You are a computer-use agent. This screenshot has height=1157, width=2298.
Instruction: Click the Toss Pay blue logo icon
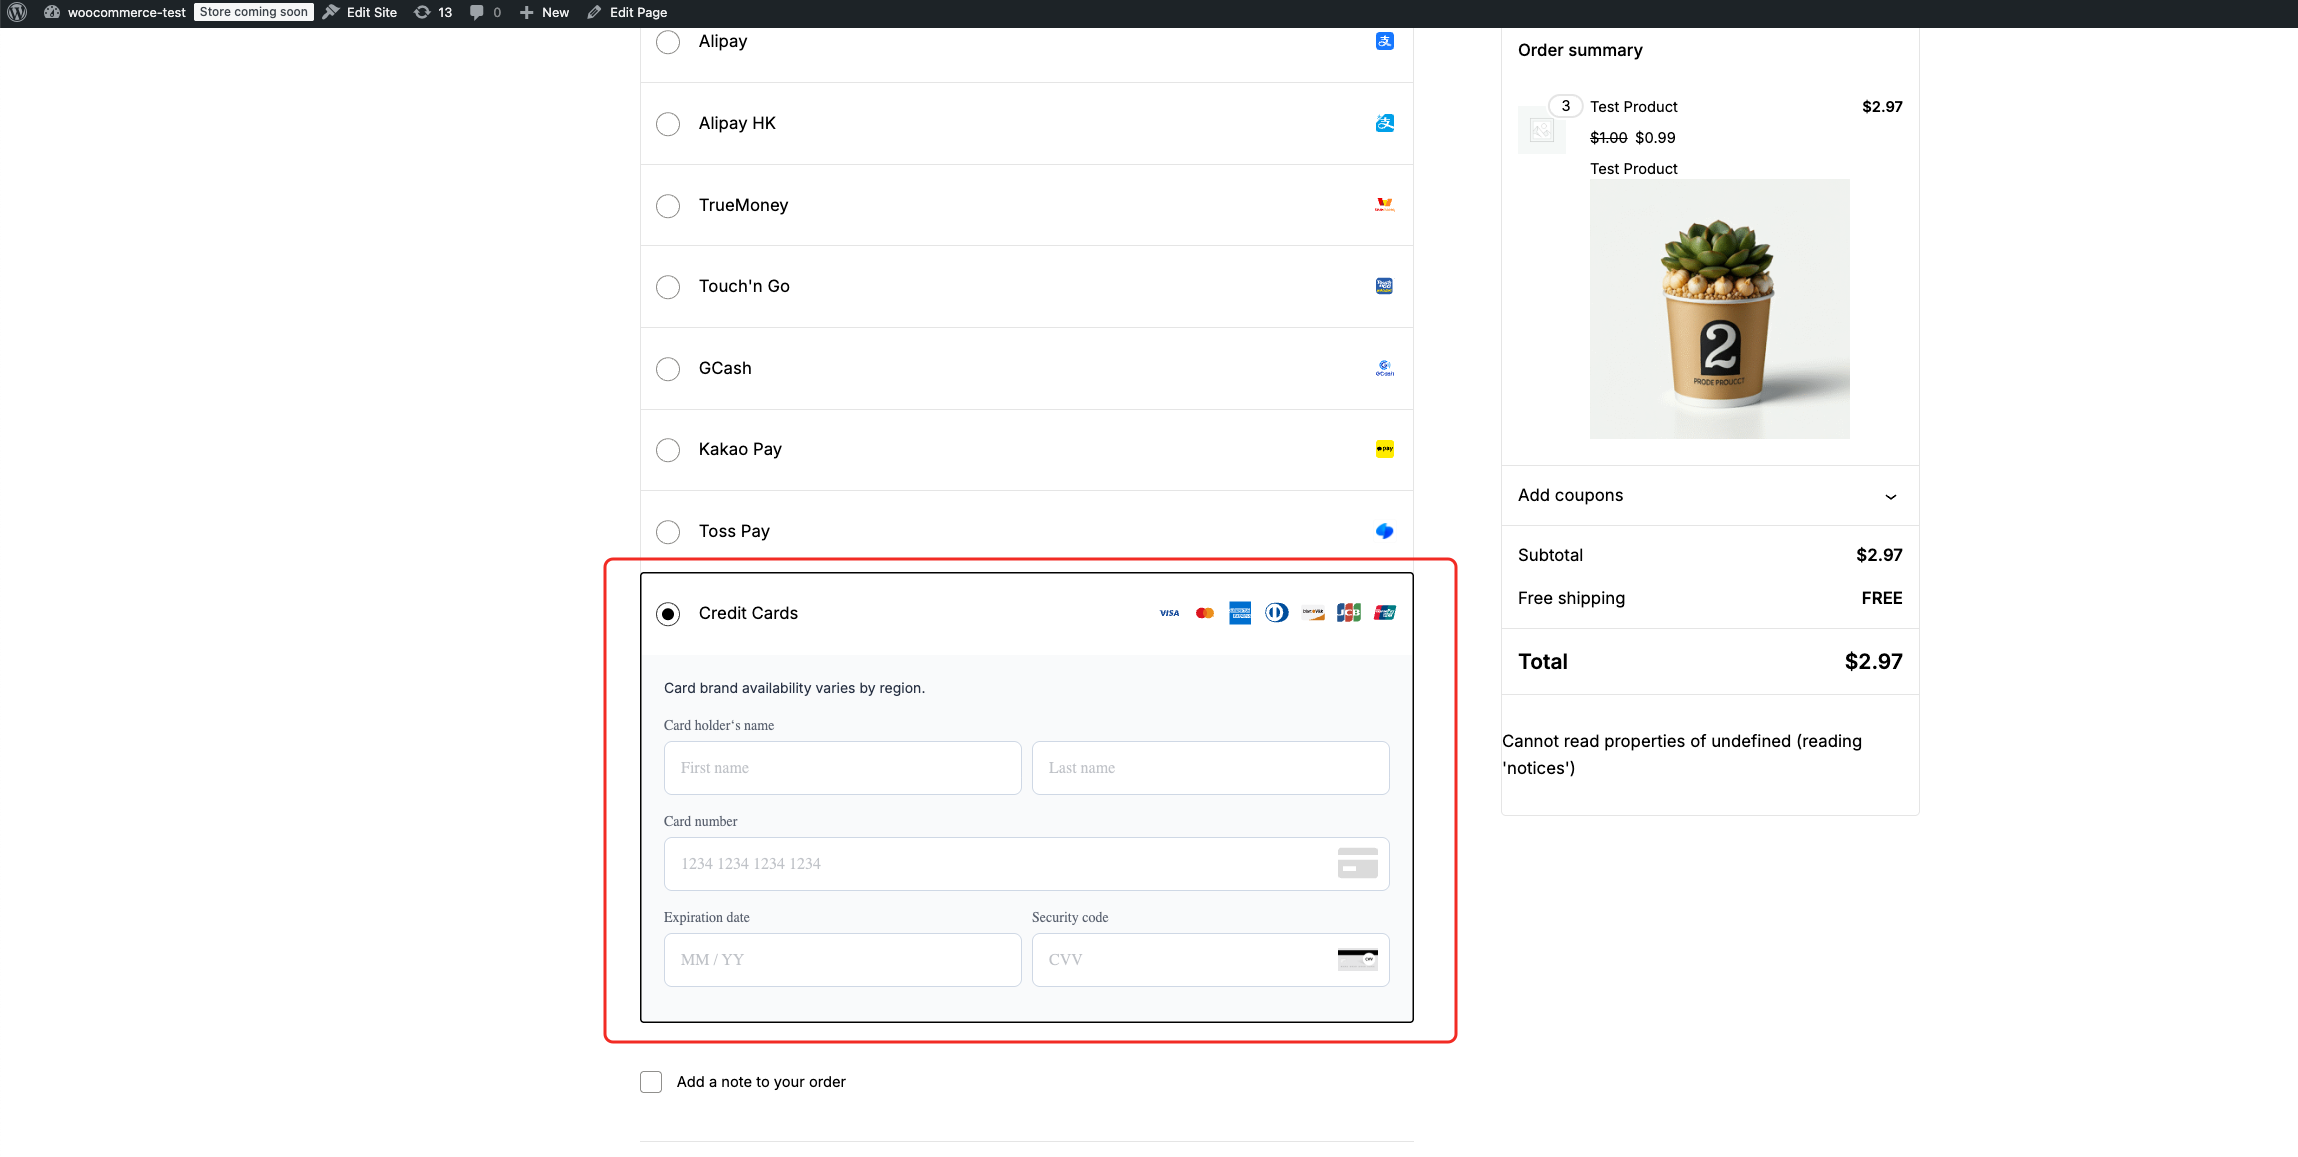pyautogui.click(x=1385, y=531)
